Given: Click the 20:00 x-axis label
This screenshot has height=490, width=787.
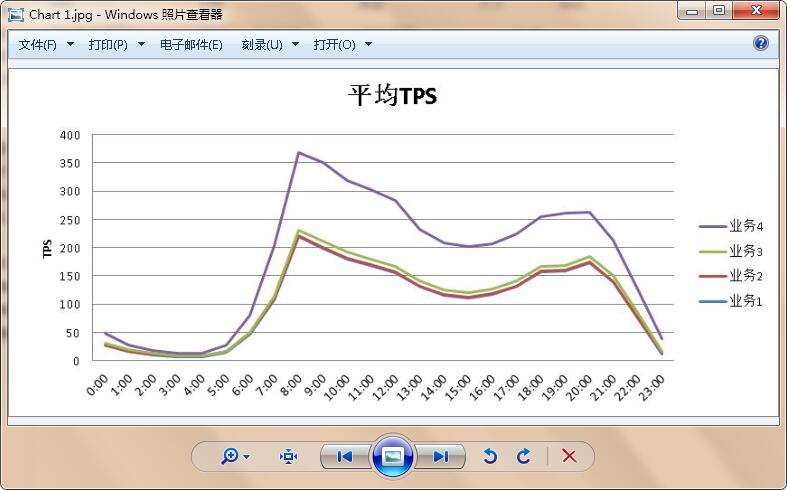Looking at the screenshot, I should coord(579,388).
